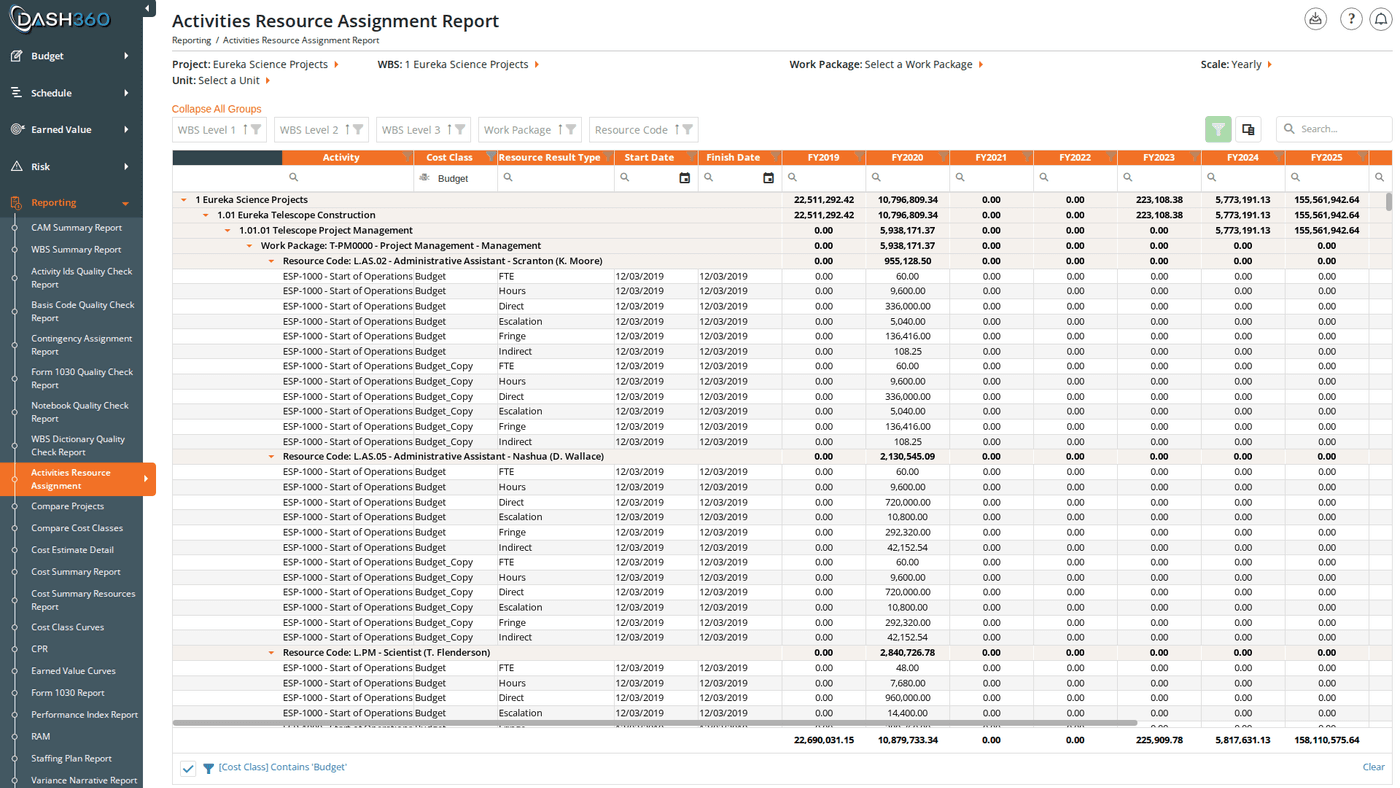Click the Work Package group filter icon
Viewport: 1400px width, 788px height.
point(571,129)
